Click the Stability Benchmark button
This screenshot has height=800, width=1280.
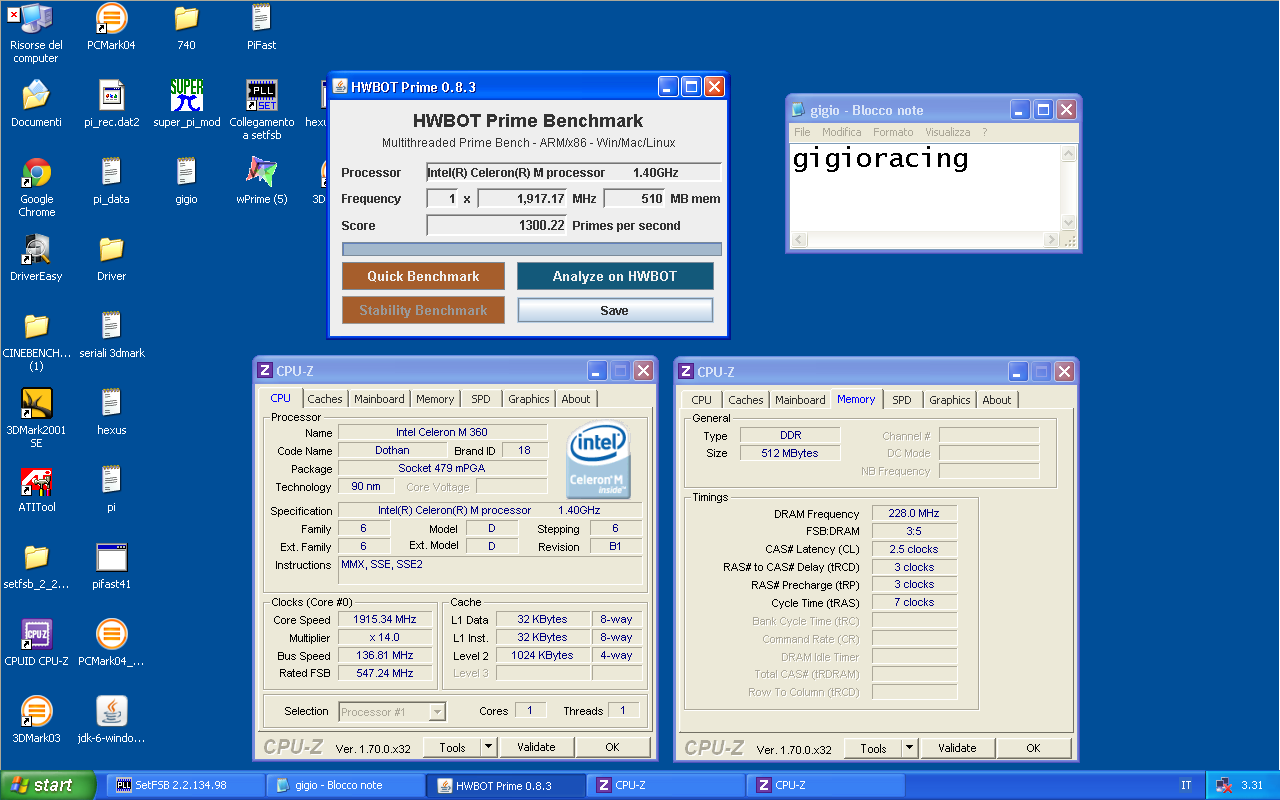(x=423, y=310)
